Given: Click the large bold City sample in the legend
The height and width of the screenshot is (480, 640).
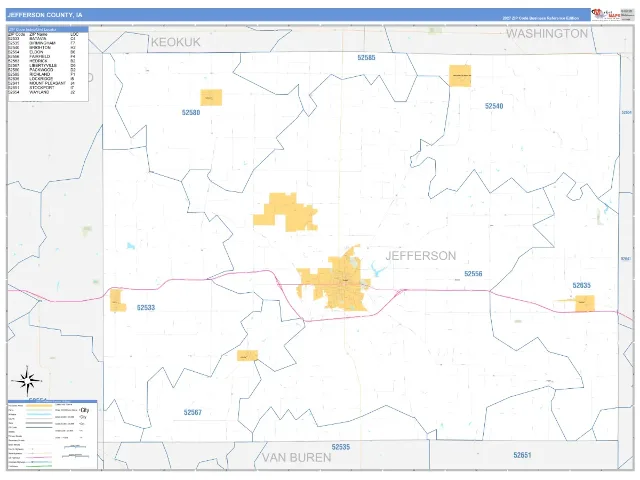Looking at the screenshot, I should 85,410.
